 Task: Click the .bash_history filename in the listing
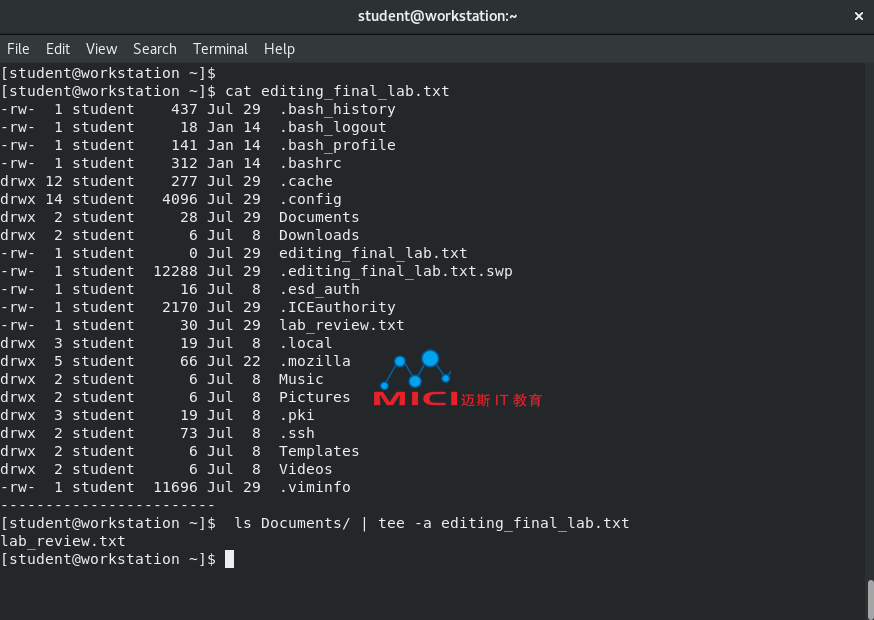(337, 109)
